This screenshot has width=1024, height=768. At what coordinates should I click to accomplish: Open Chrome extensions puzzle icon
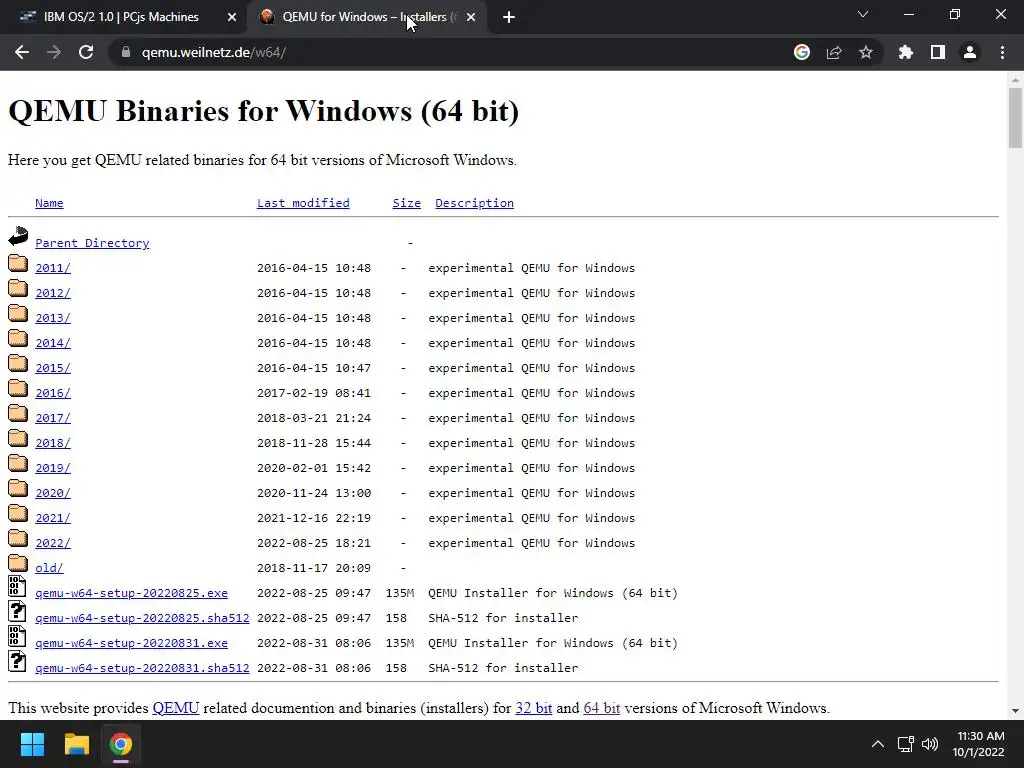(906, 52)
